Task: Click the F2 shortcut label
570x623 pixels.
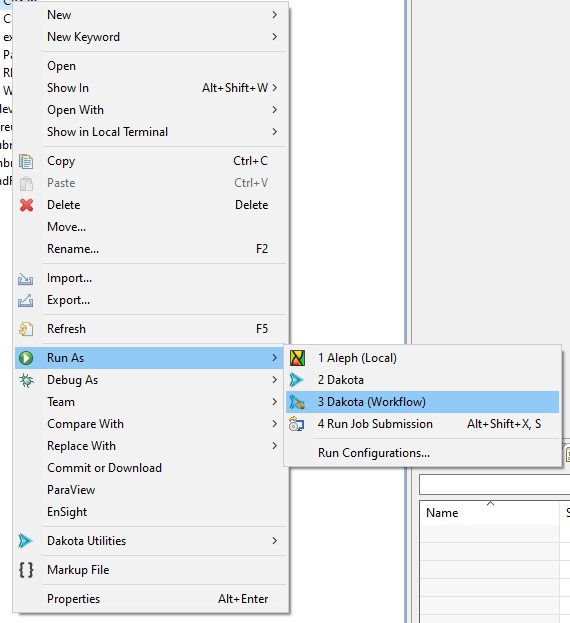Action: point(262,249)
